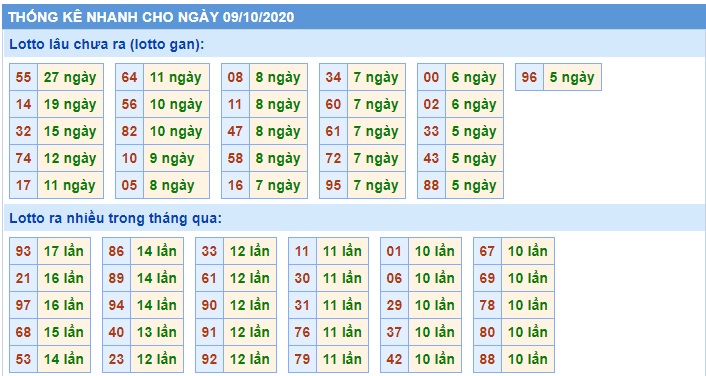Click the 'Lotto ra nhiều trong tháng qua' heading
This screenshot has height=376, width=706.
tap(116, 218)
